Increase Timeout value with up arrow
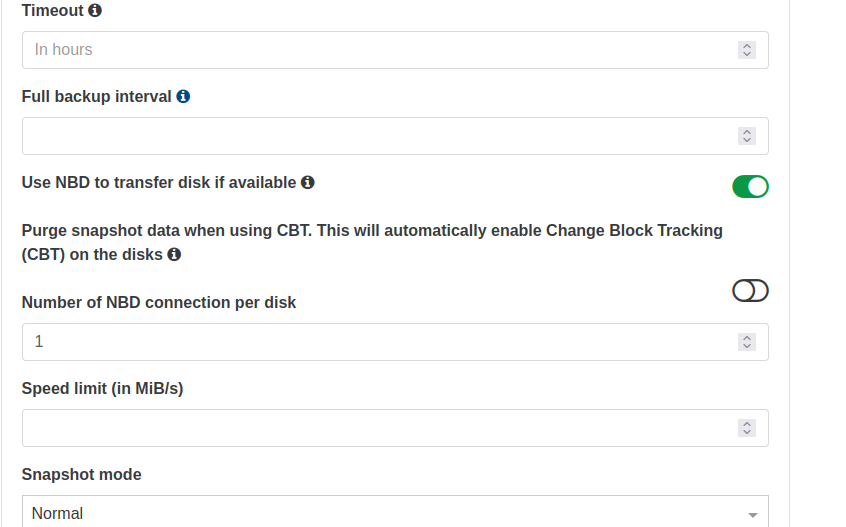This screenshot has width=846, height=527. pos(747,46)
